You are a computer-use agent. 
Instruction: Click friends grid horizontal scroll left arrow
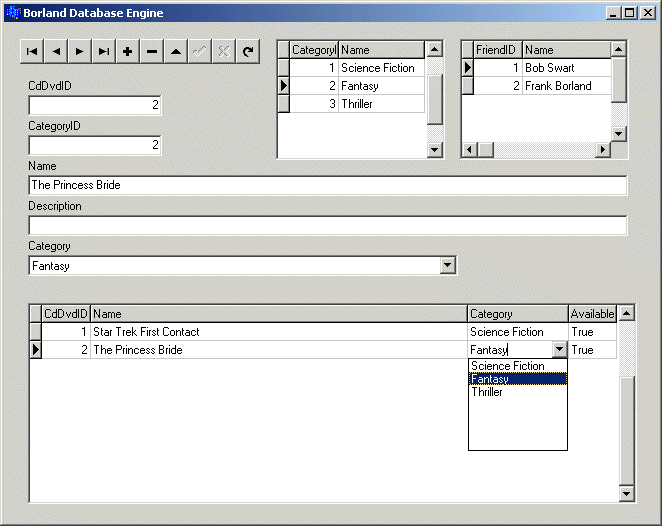click(469, 149)
